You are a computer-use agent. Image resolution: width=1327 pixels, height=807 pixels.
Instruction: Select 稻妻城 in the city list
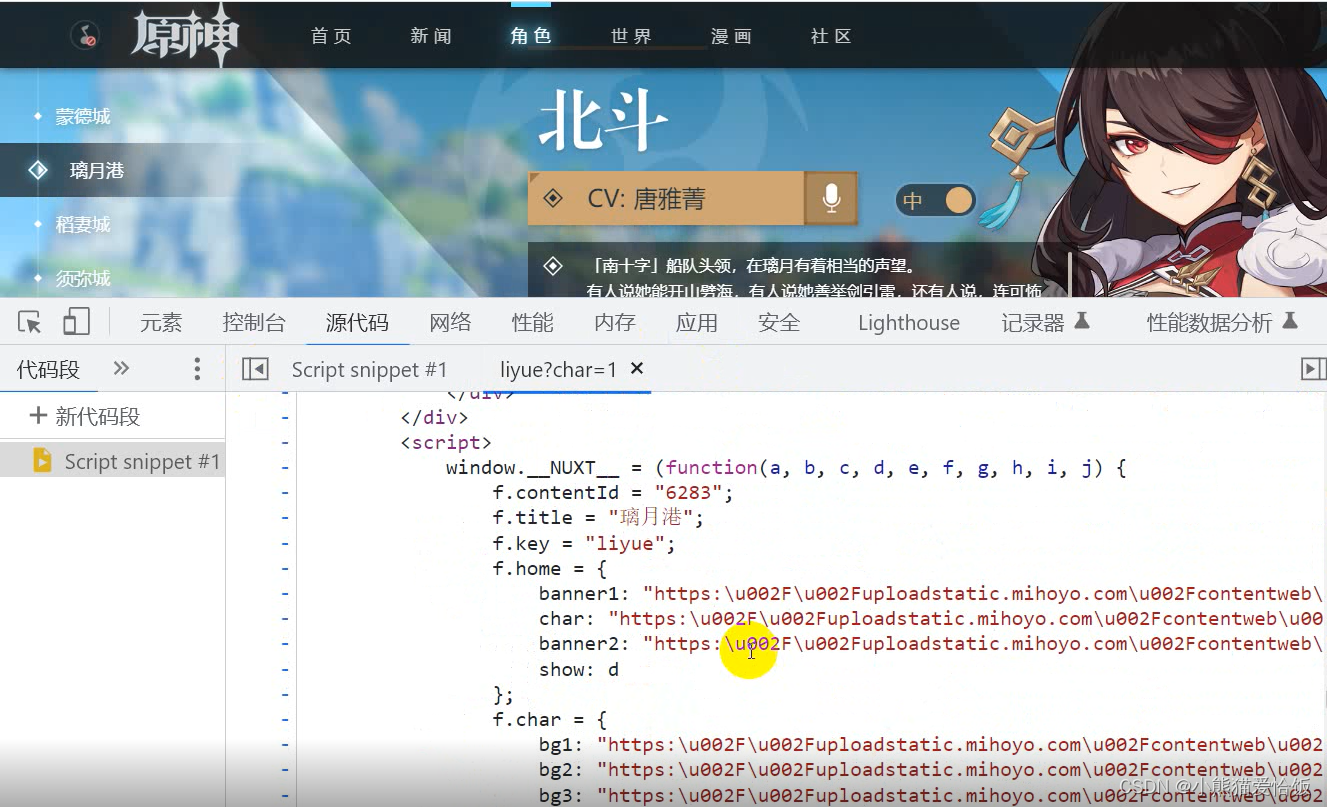(82, 224)
